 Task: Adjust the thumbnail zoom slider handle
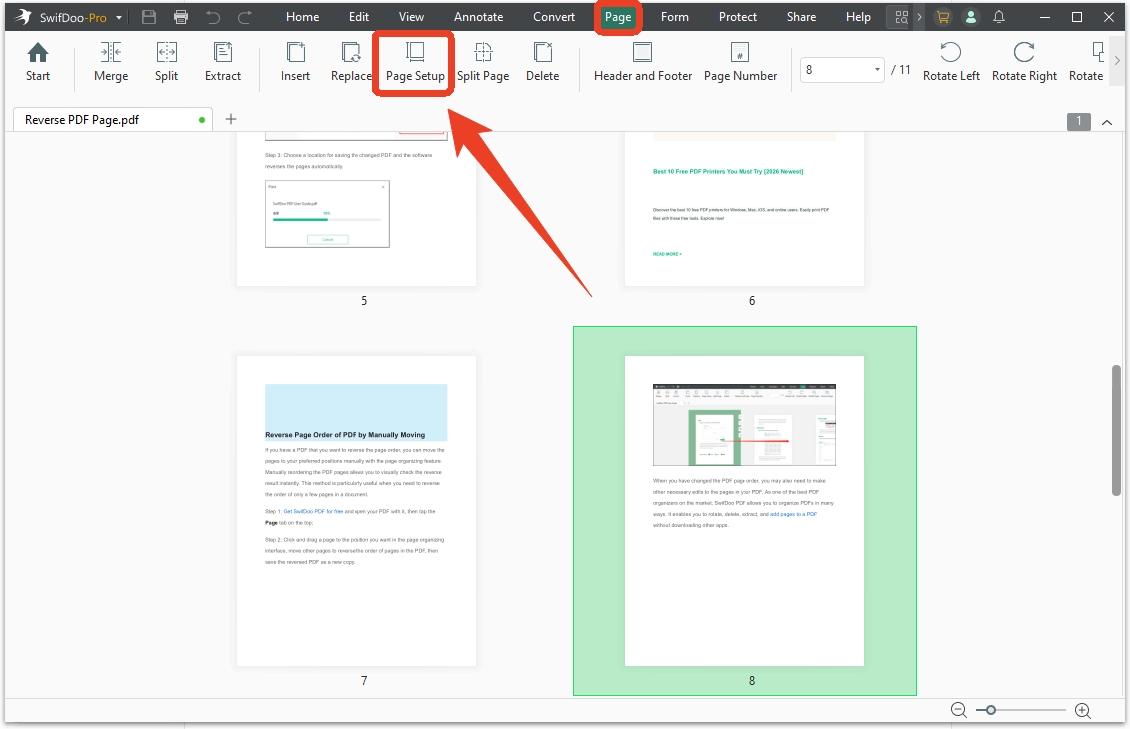coord(991,710)
